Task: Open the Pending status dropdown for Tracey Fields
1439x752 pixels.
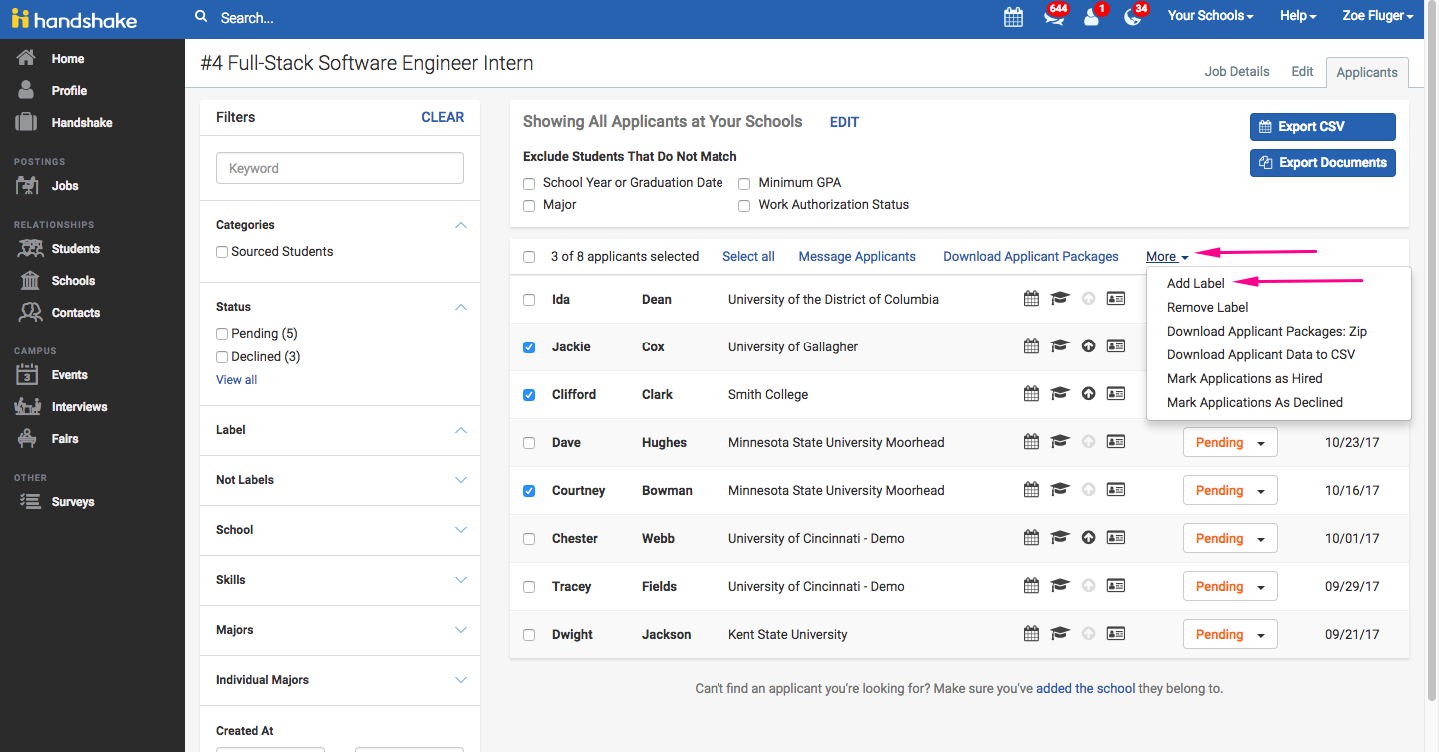Action: [1229, 586]
